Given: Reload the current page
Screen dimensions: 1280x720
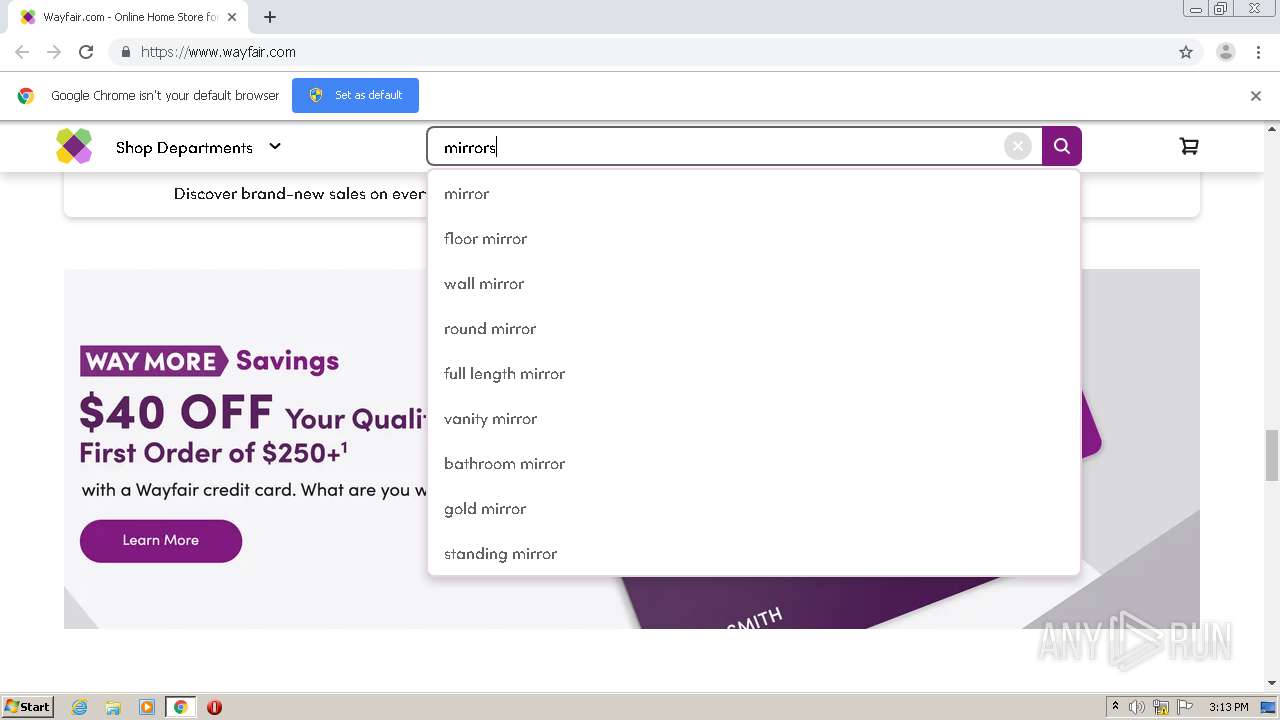Looking at the screenshot, I should (86, 52).
